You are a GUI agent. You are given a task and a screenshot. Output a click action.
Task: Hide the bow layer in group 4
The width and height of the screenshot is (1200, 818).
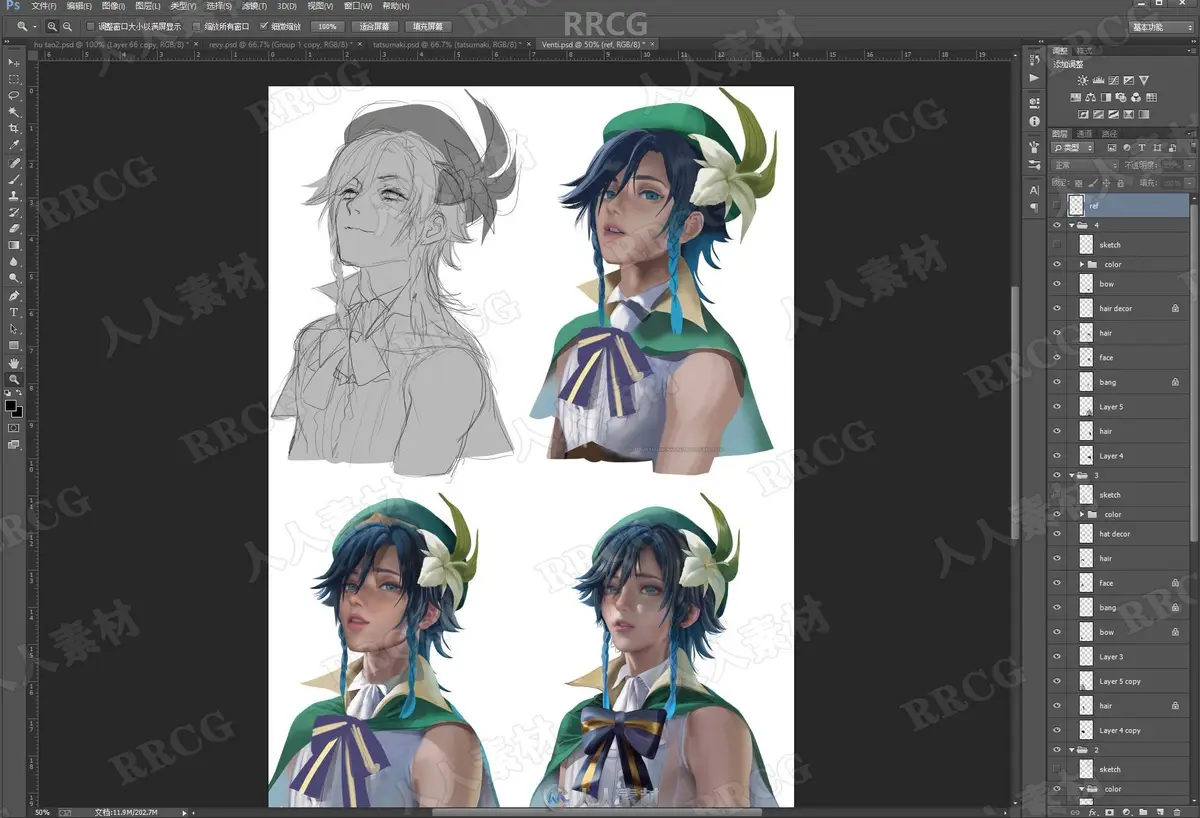(1057, 284)
